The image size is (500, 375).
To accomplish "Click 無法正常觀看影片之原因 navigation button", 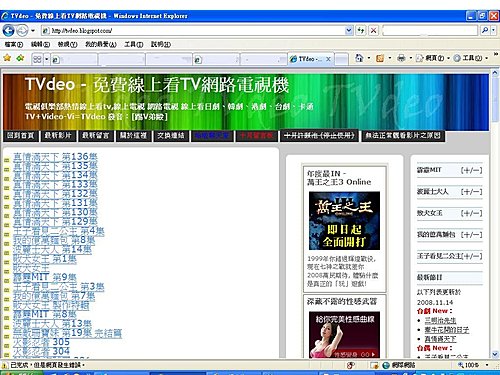I will pyautogui.click(x=403, y=136).
